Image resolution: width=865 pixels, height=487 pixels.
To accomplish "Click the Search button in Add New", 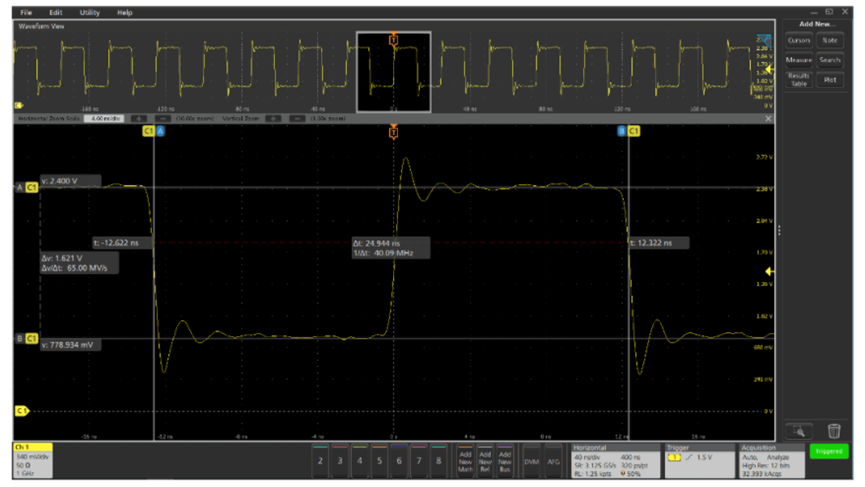I will pyautogui.click(x=830, y=60).
